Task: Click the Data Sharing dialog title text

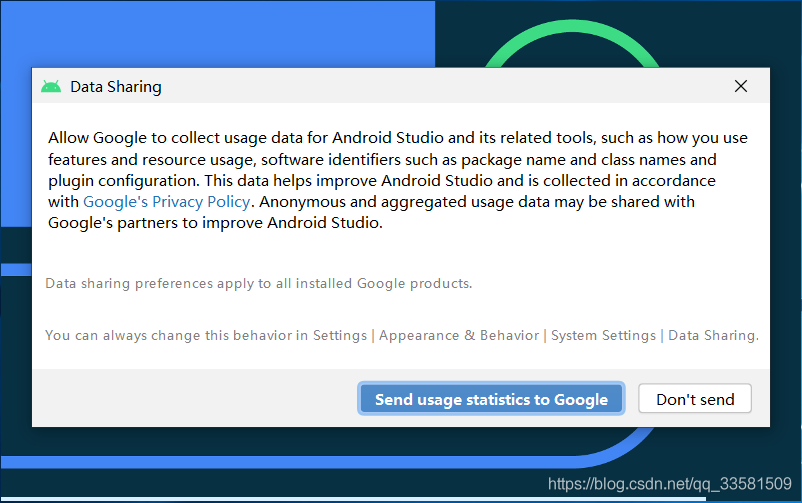Action: [x=116, y=86]
